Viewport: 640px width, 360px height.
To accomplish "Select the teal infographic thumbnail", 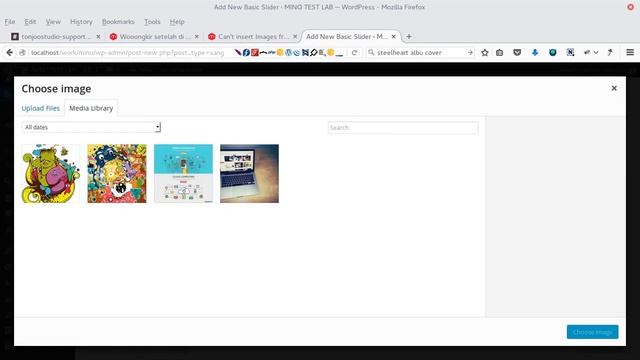I will click(x=183, y=173).
